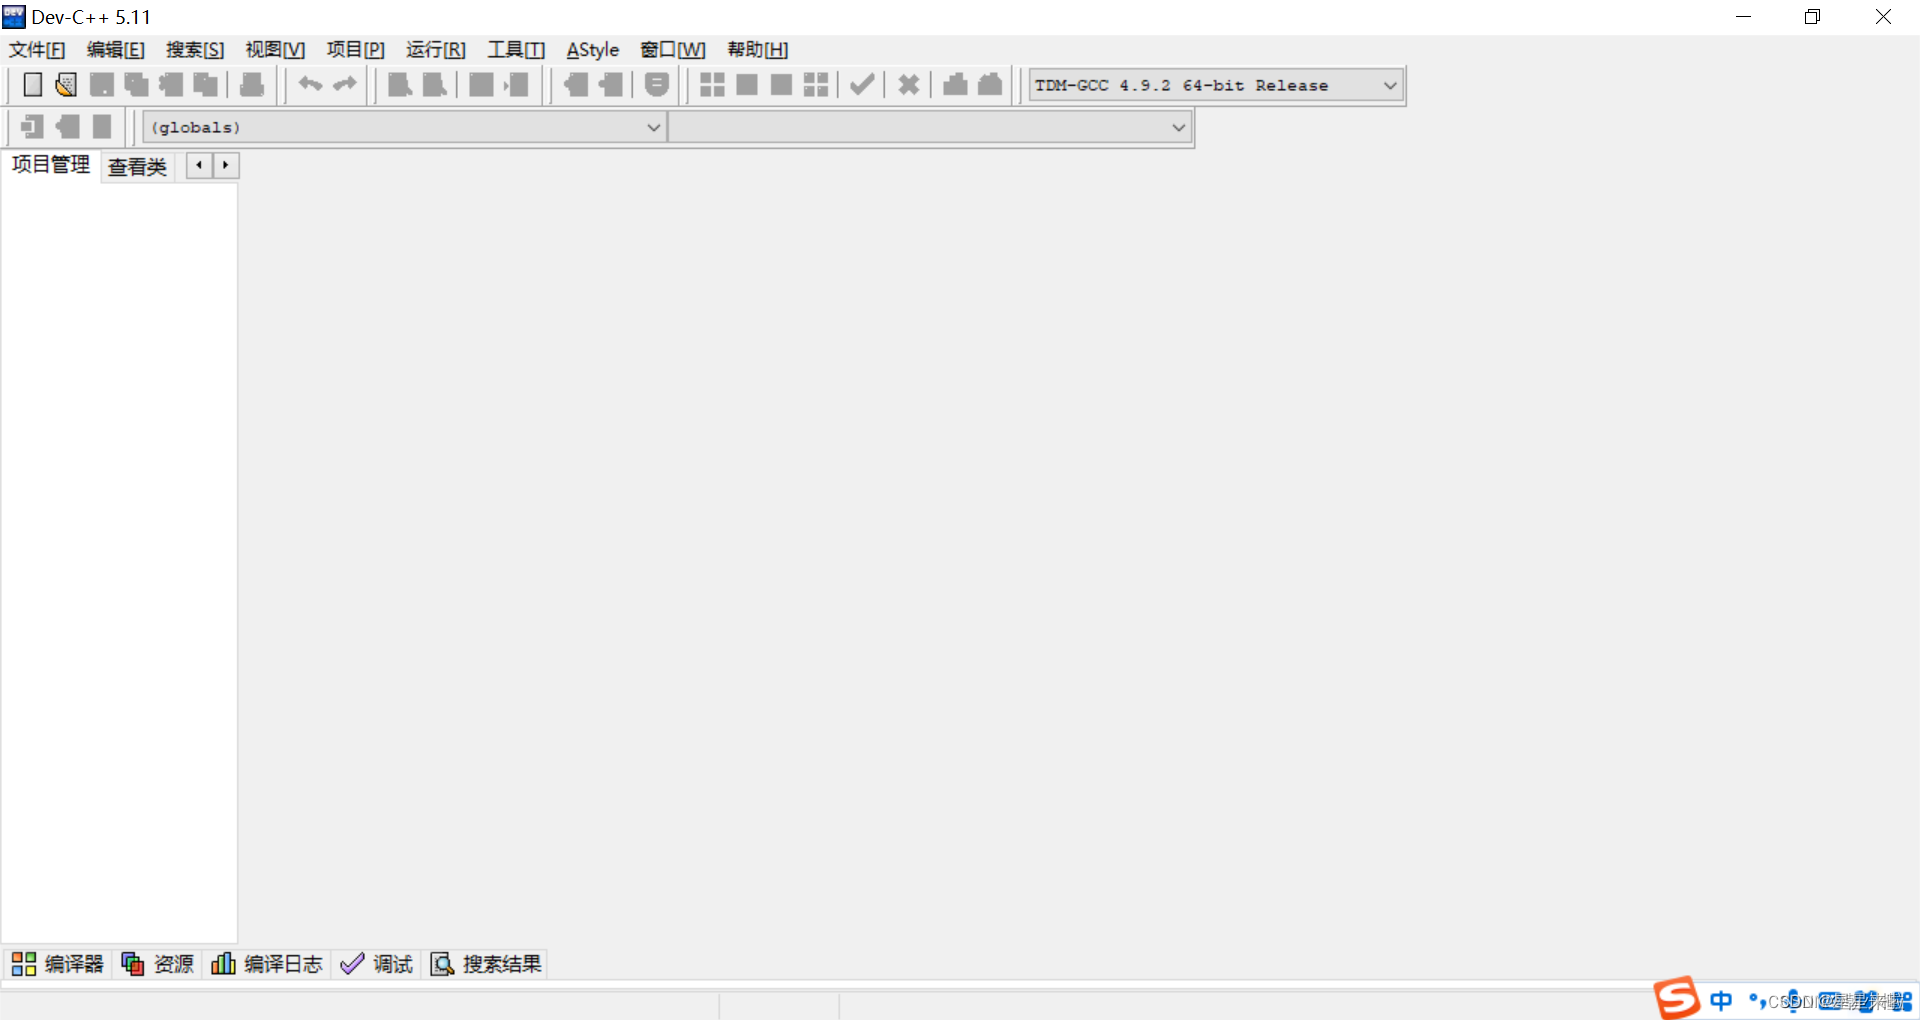Undo the last edit
The image size is (1920, 1020).
310,85
